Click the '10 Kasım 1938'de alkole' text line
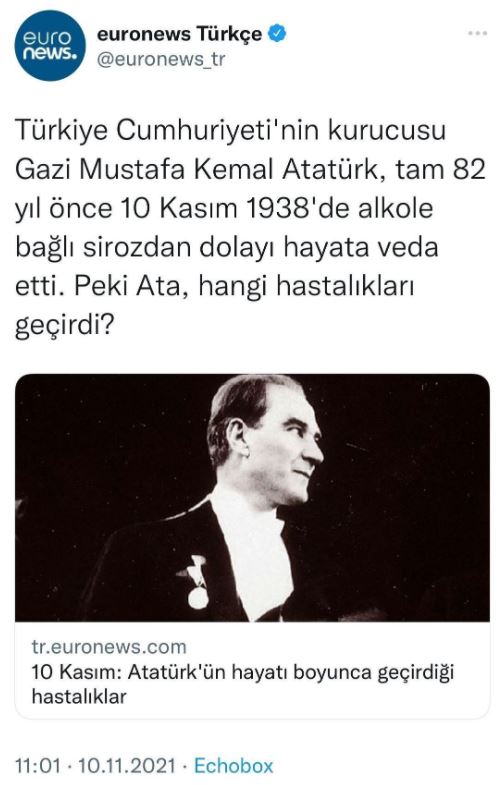The height and width of the screenshot is (785, 499). [276, 208]
